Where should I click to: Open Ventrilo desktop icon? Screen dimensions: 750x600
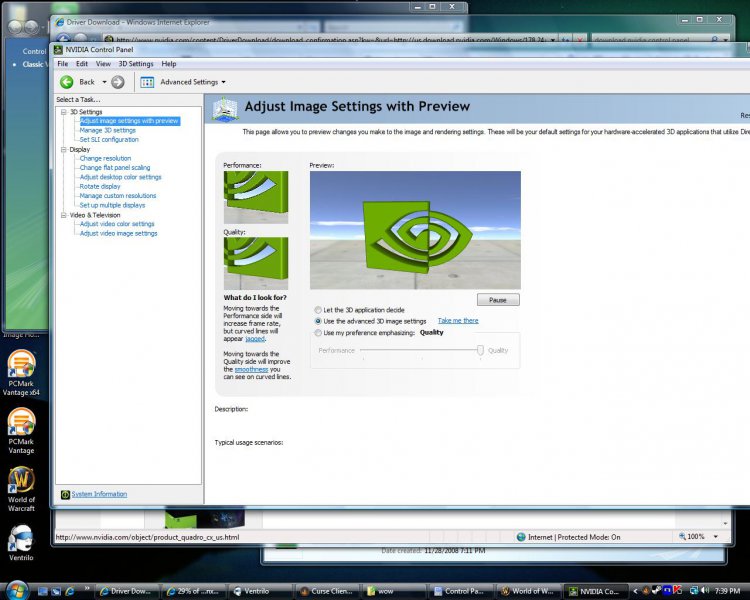[x=21, y=543]
